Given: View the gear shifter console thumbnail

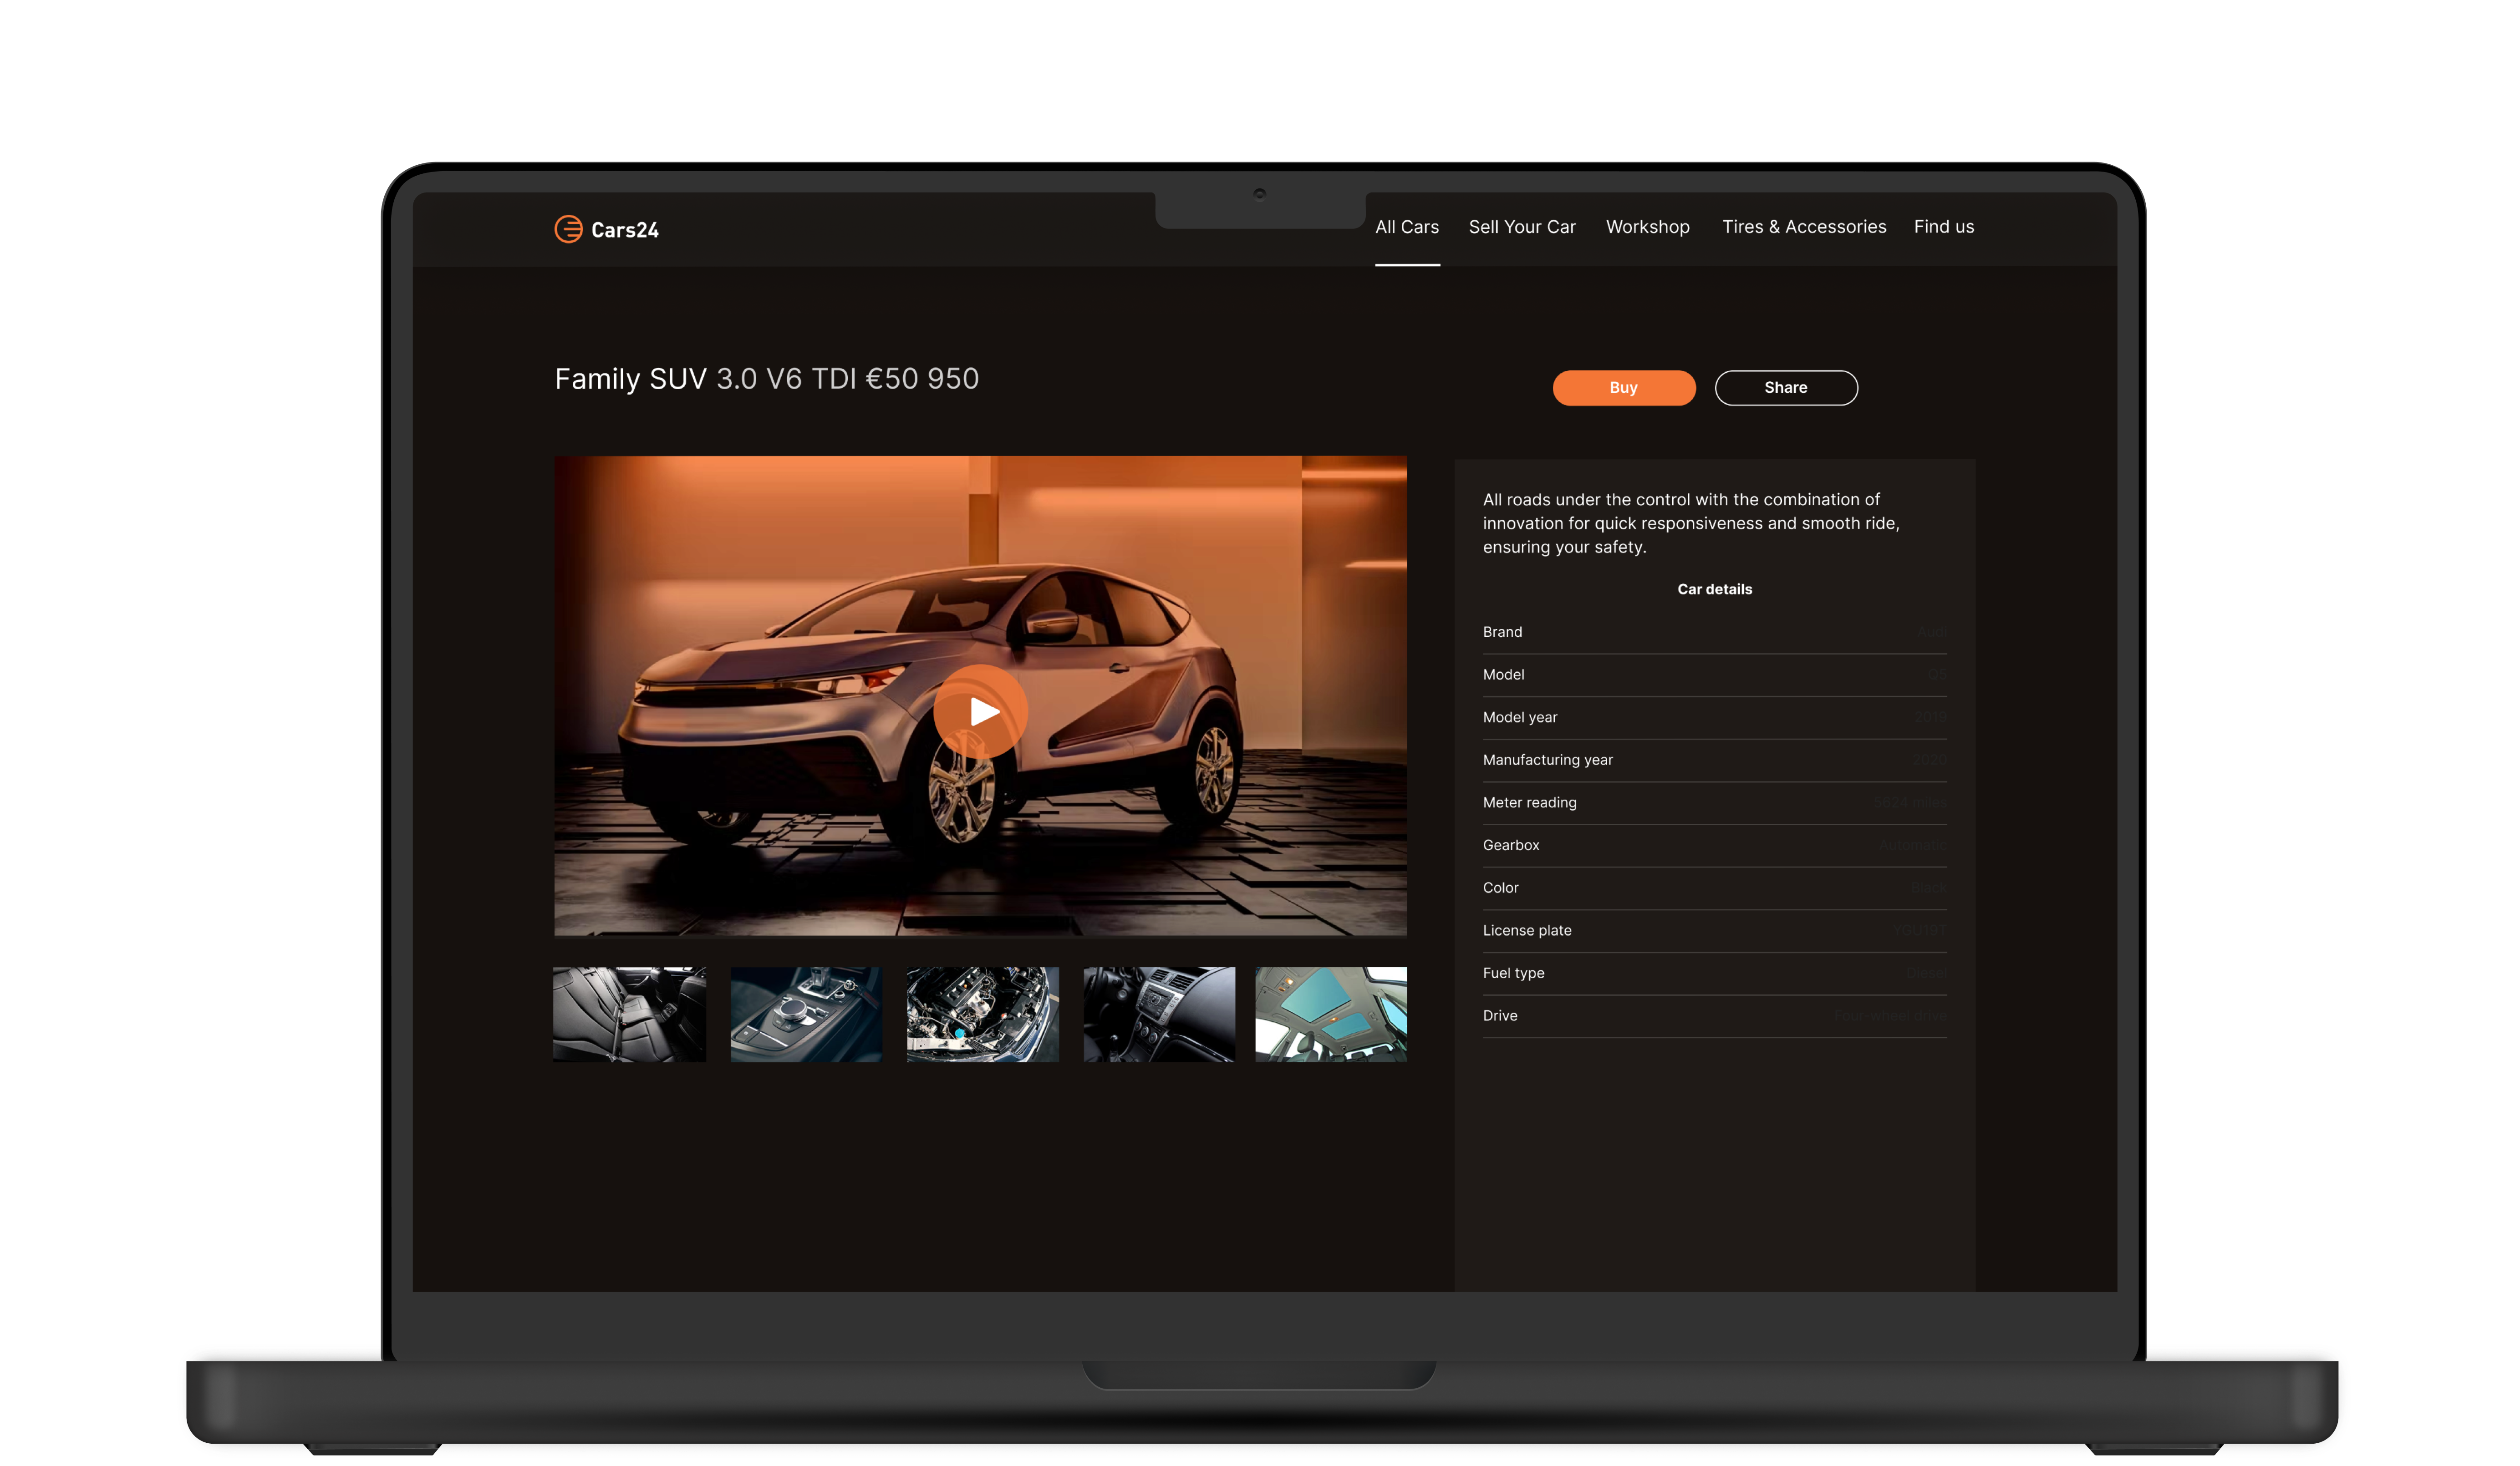Looking at the screenshot, I should point(806,1014).
